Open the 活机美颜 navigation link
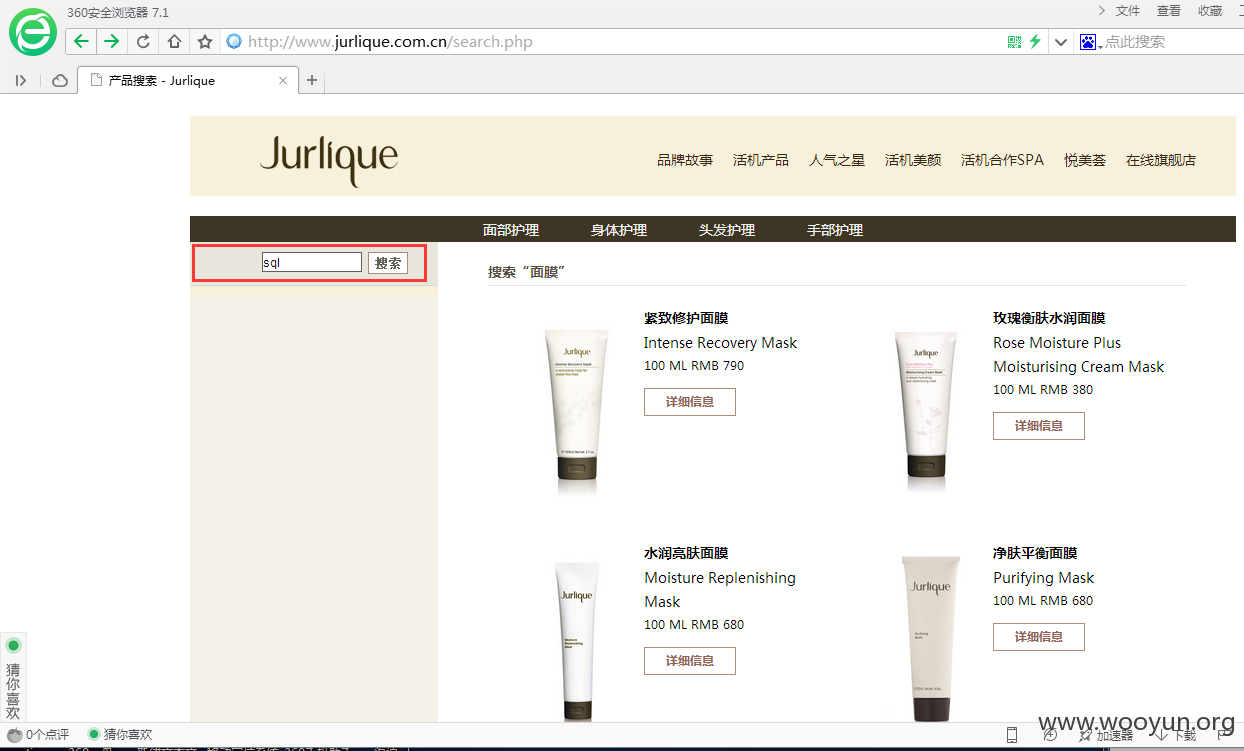The width and height of the screenshot is (1244, 751). tap(913, 160)
